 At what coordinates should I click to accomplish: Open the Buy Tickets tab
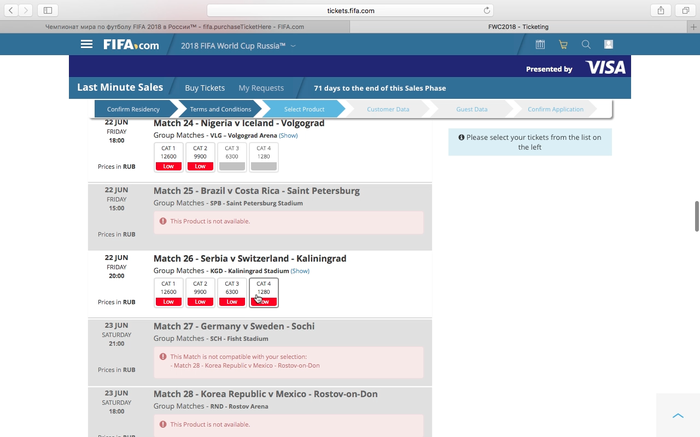point(205,88)
